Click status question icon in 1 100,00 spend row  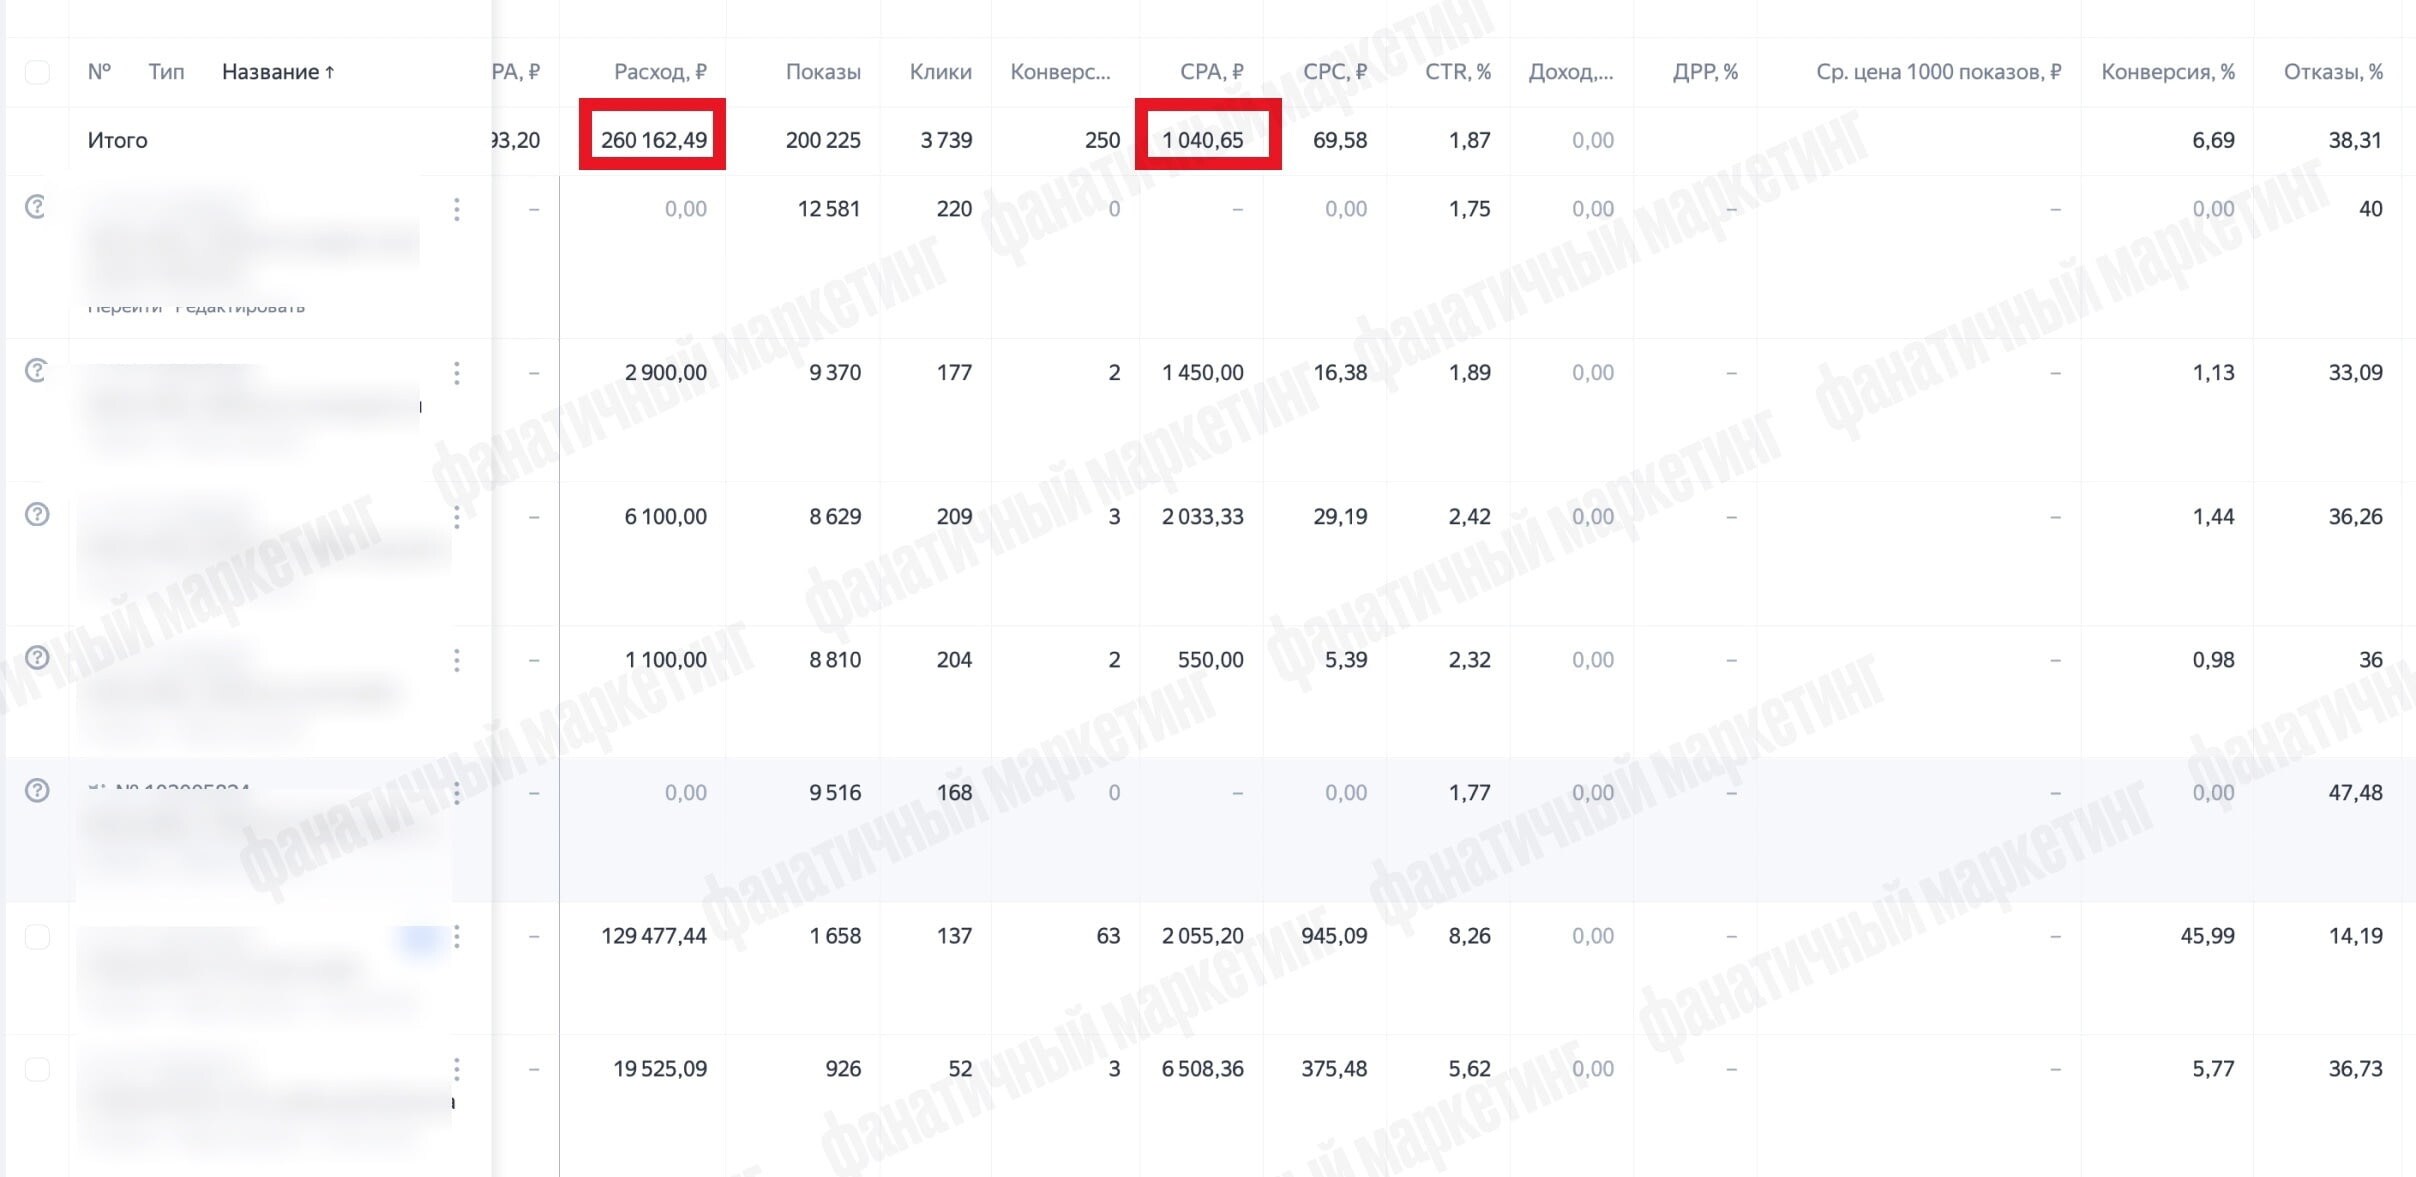click(x=37, y=658)
